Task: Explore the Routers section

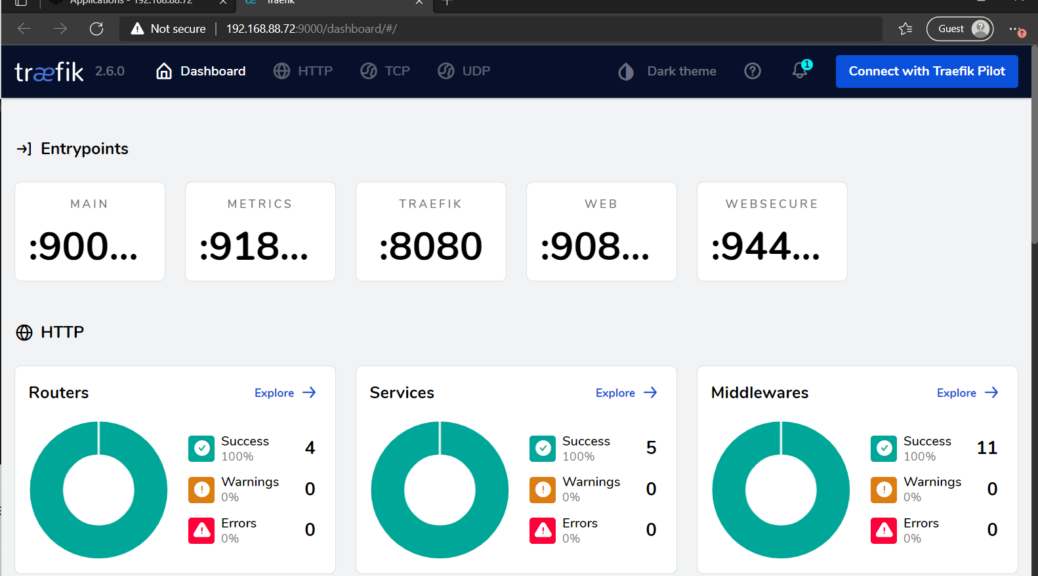Action: (285, 393)
